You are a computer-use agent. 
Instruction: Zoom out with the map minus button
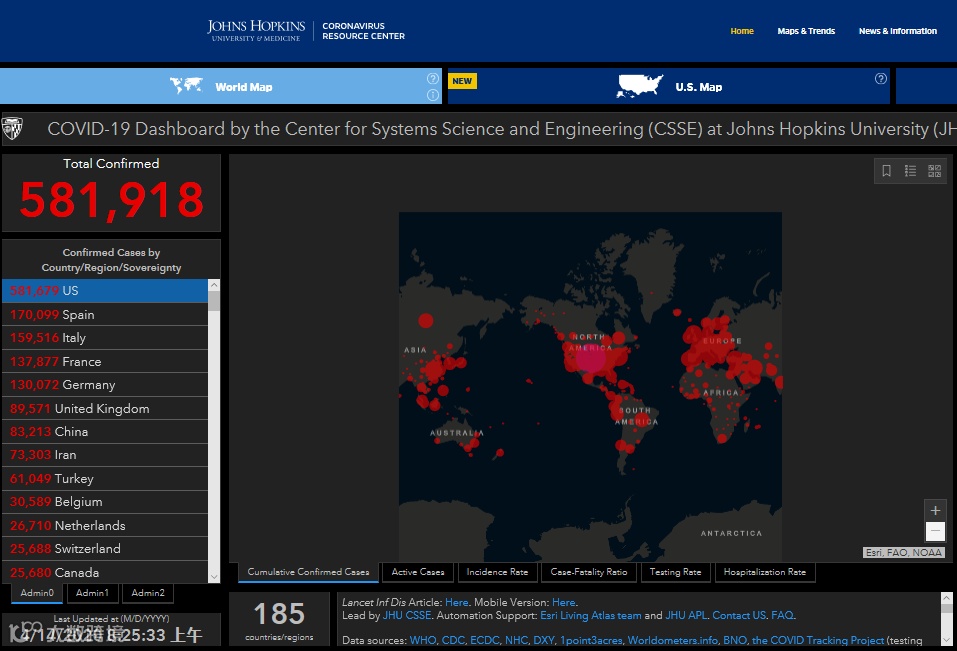tap(935, 531)
